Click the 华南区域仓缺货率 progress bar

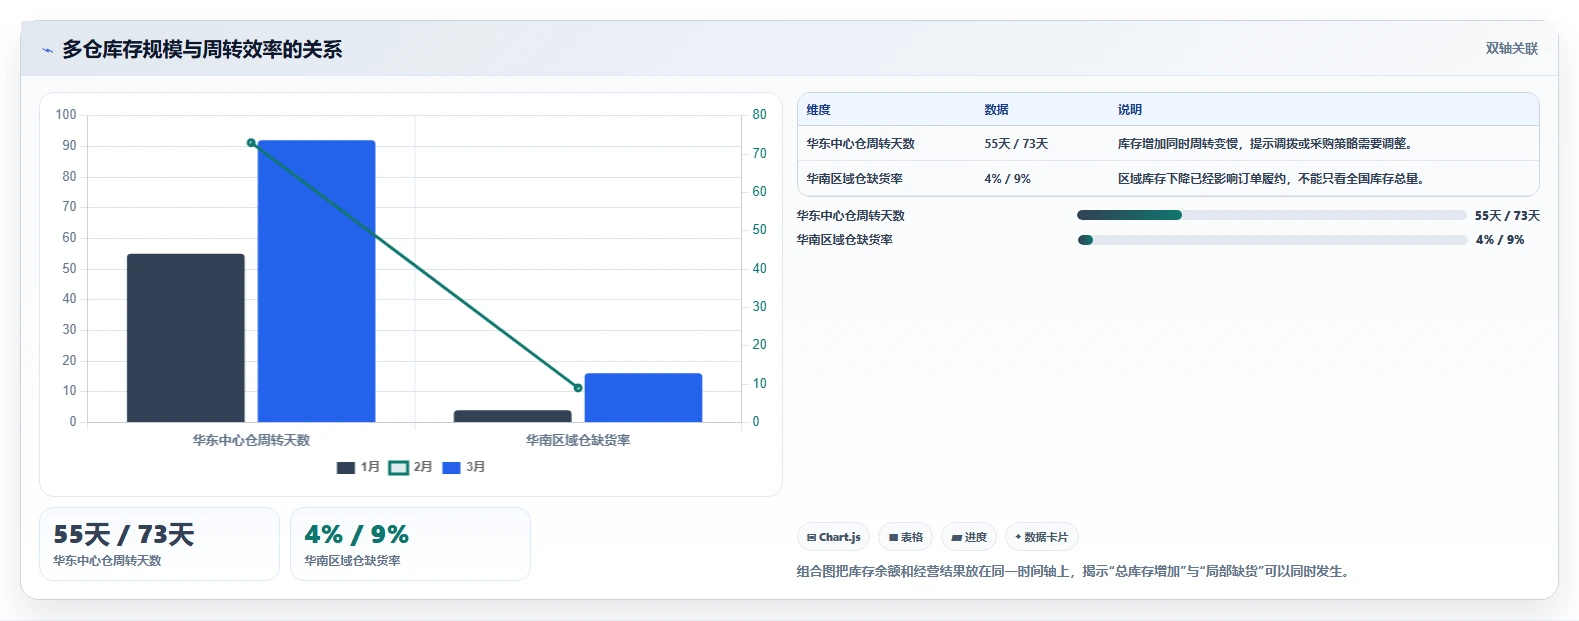point(1272,240)
